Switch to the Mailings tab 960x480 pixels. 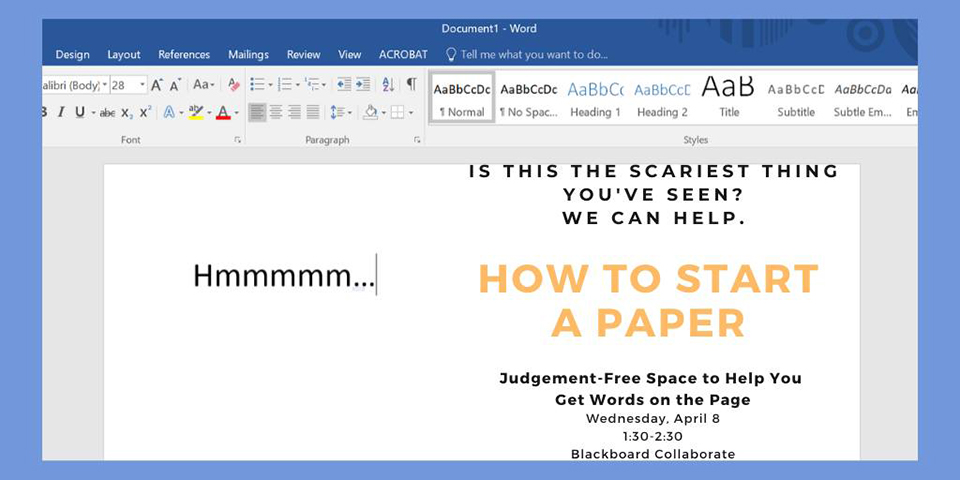pyautogui.click(x=249, y=54)
